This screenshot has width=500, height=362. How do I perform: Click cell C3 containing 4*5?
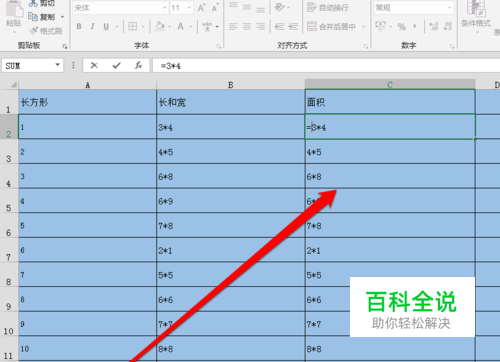point(390,151)
